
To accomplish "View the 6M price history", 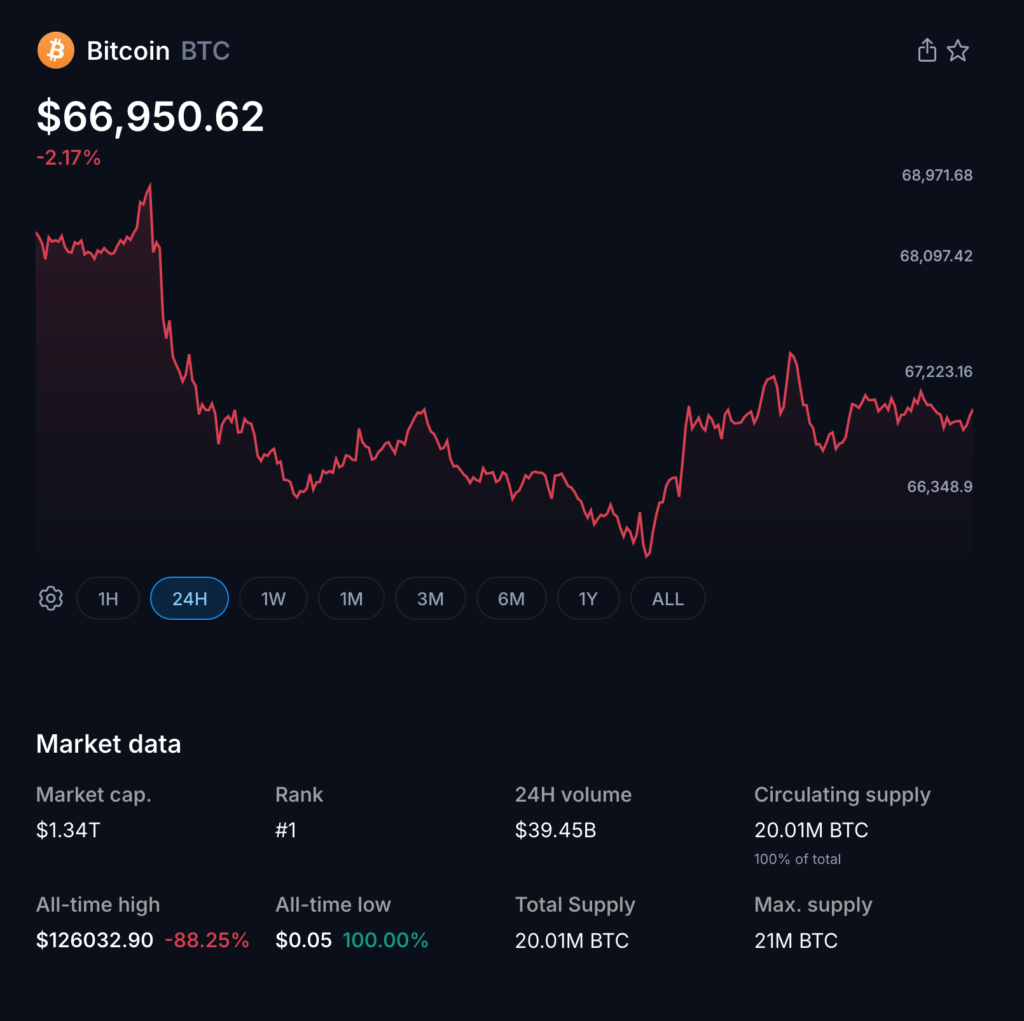I will coord(511,599).
